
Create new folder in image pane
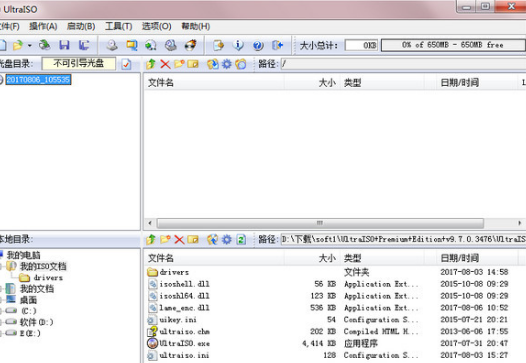(x=179, y=64)
